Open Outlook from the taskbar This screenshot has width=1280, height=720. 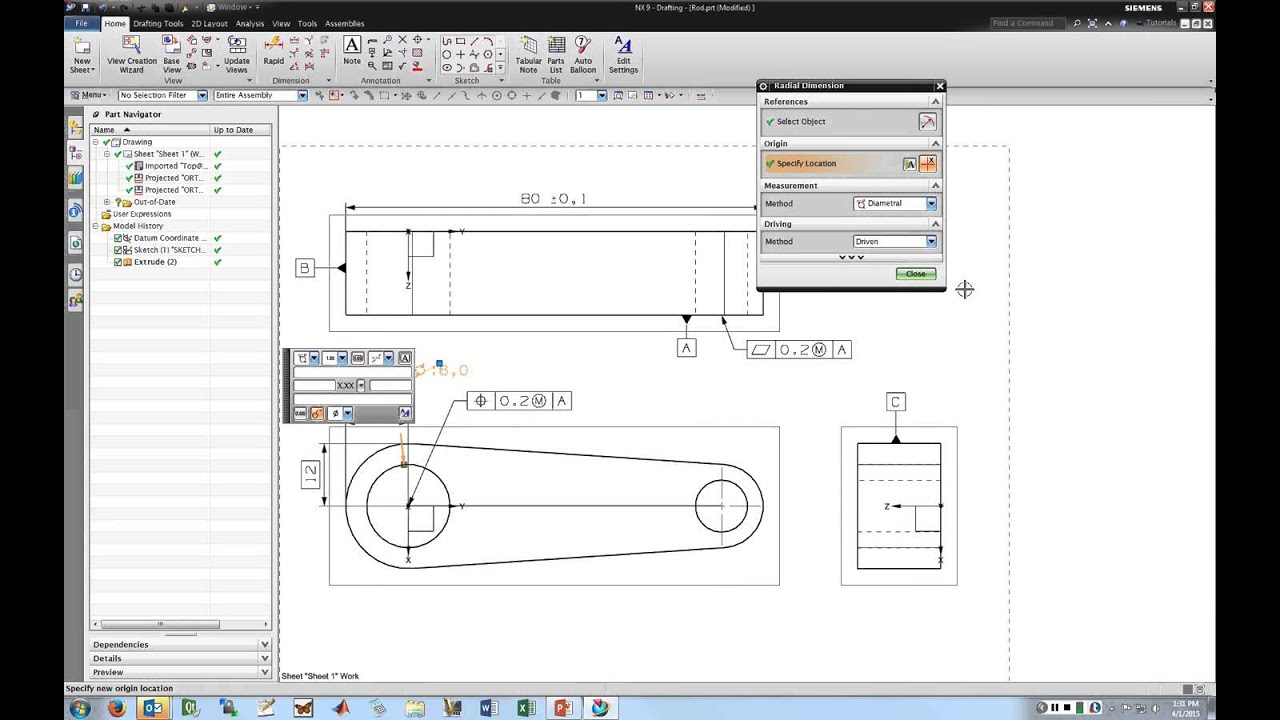154,708
